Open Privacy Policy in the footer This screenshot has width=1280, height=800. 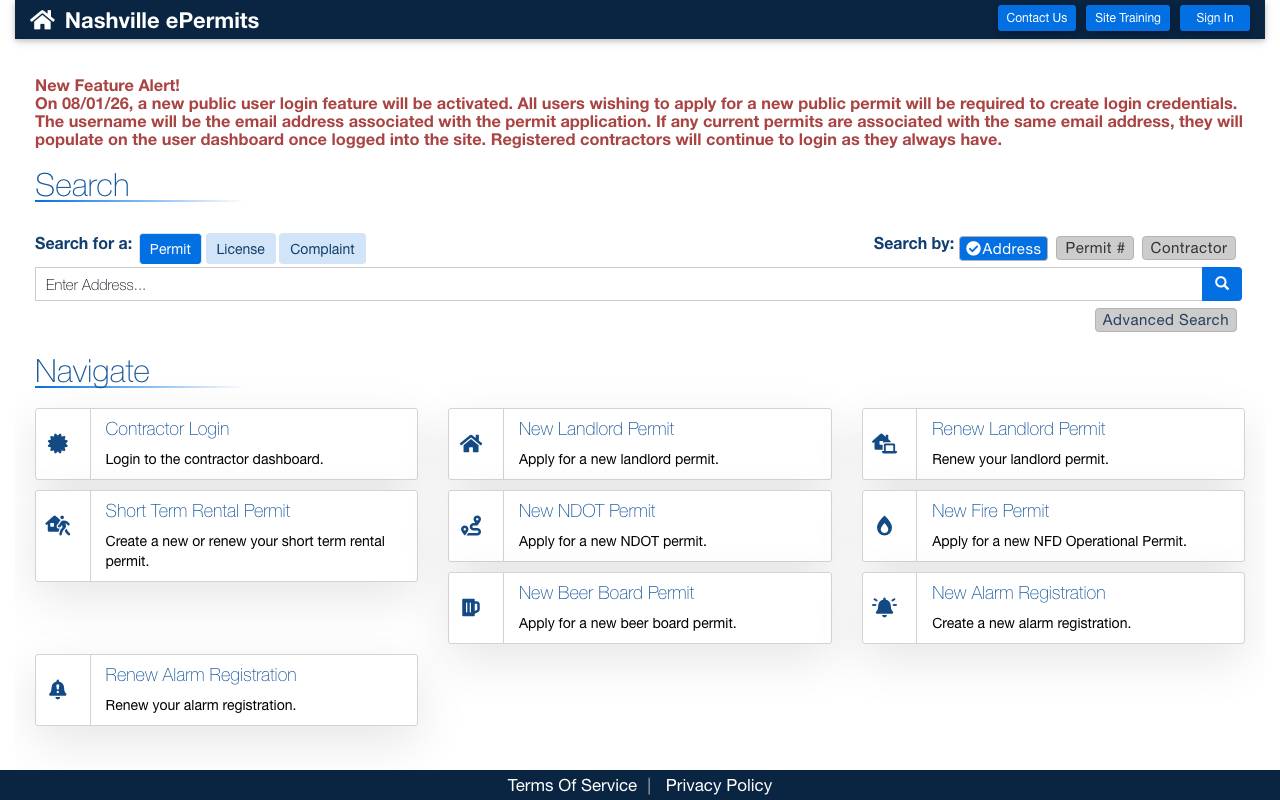pyautogui.click(x=719, y=785)
